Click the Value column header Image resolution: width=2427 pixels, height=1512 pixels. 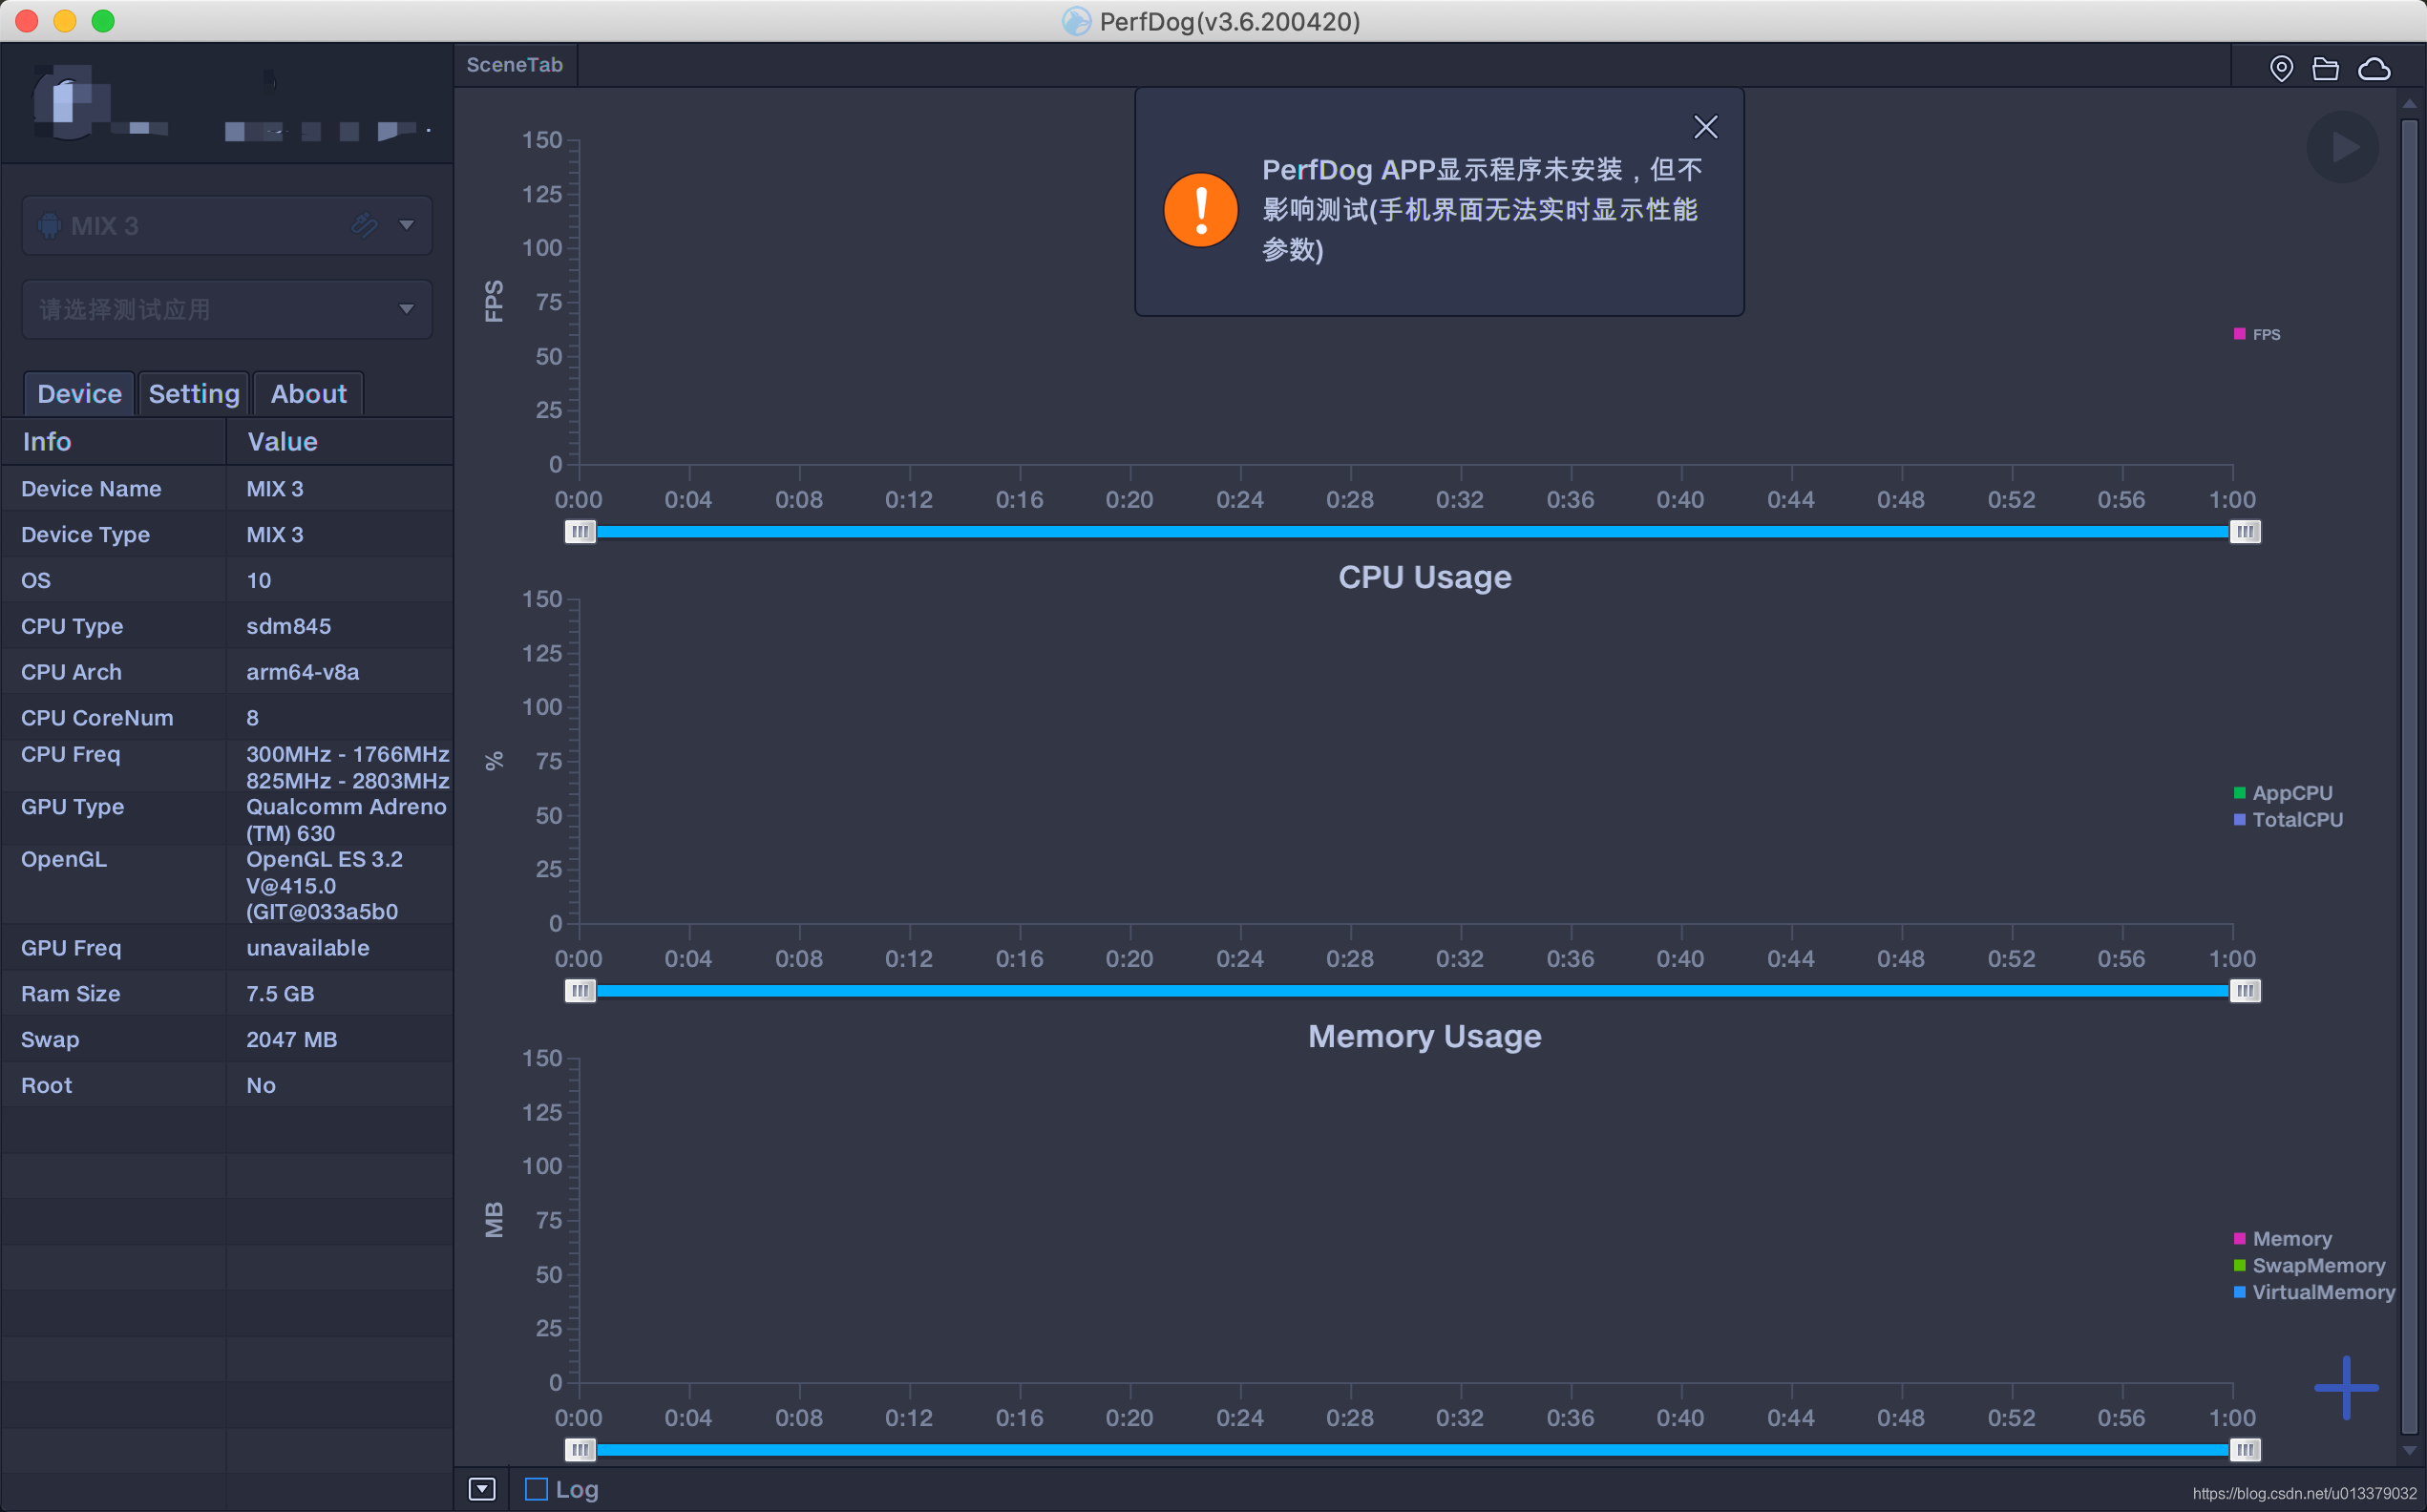click(340, 442)
